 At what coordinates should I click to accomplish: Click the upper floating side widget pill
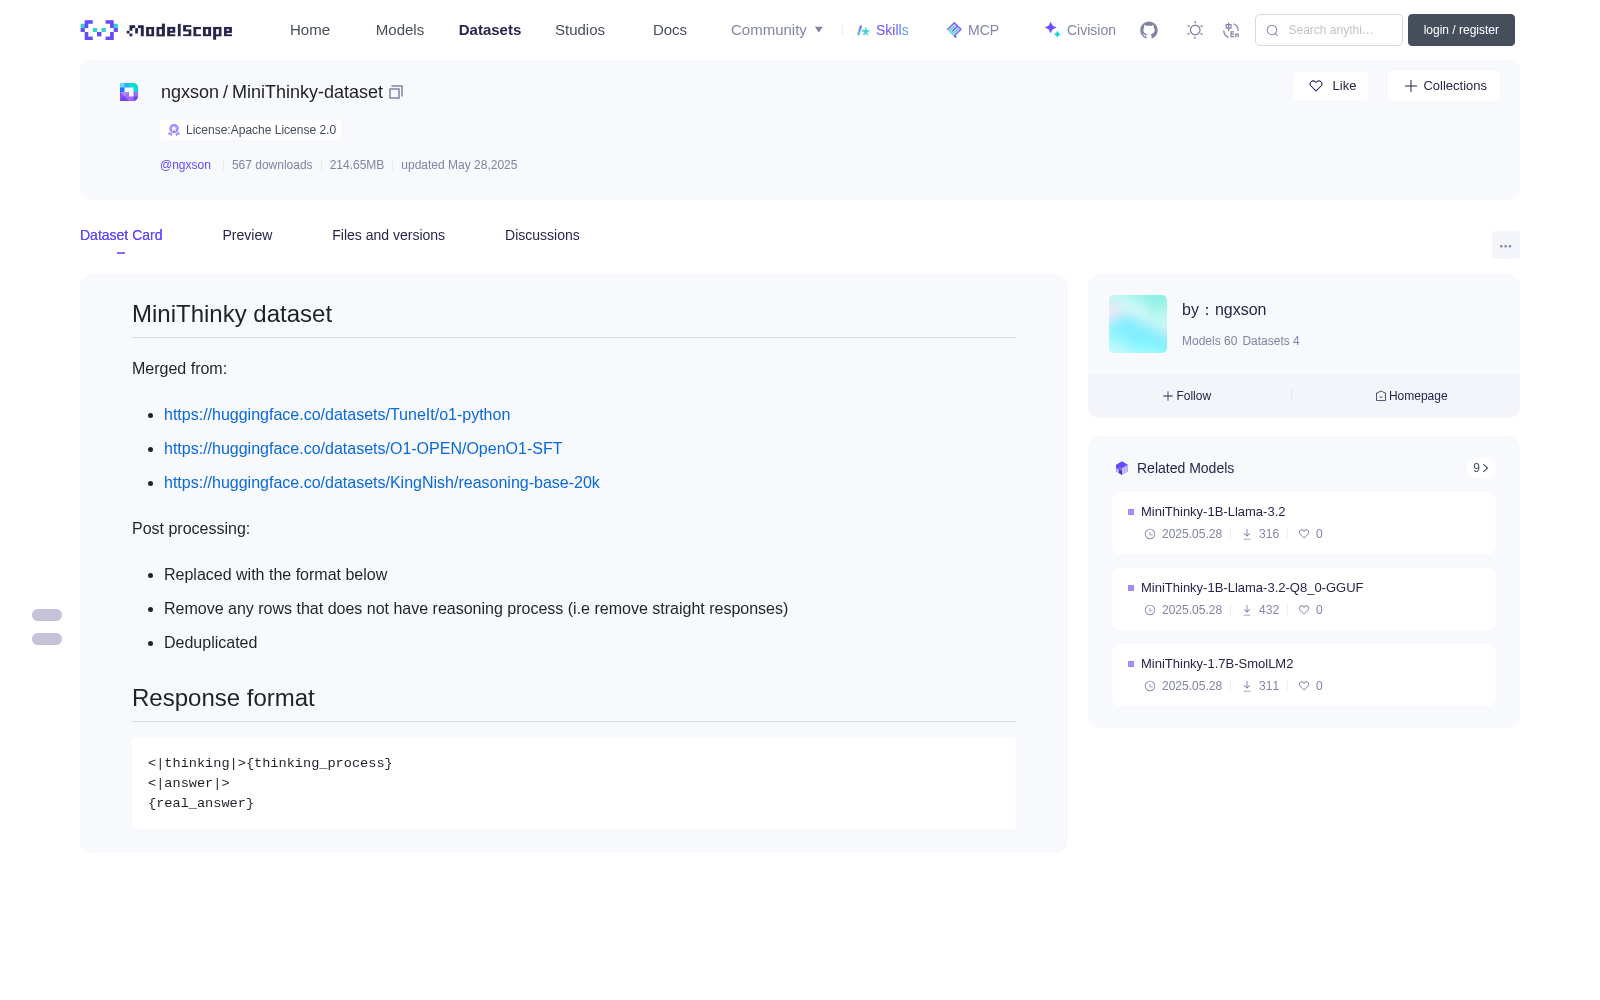pos(47,615)
